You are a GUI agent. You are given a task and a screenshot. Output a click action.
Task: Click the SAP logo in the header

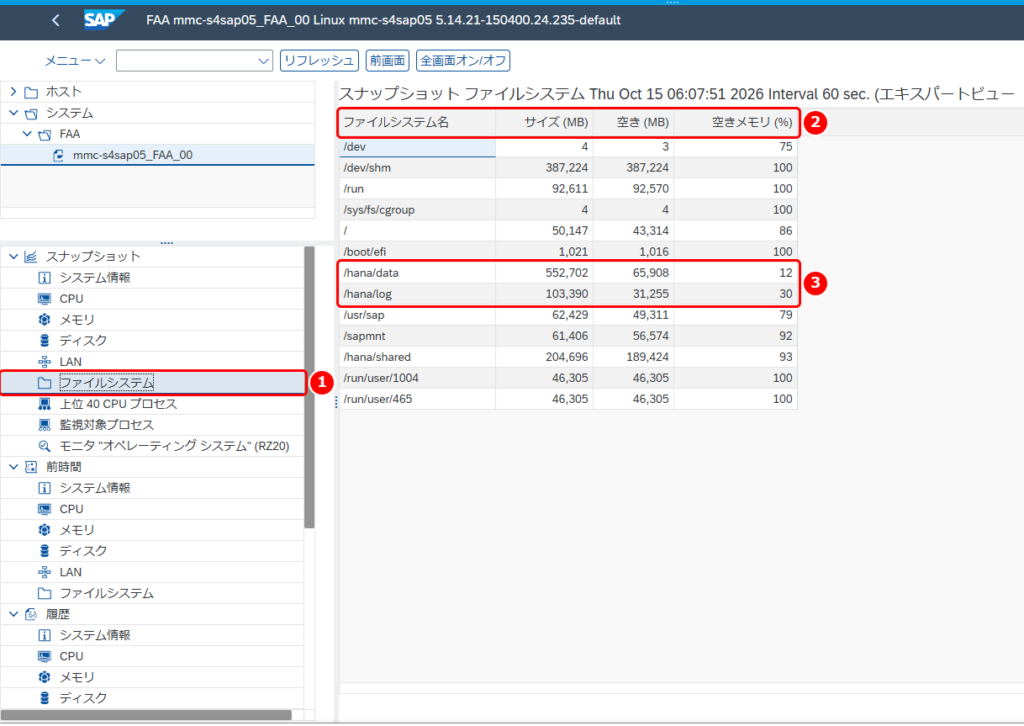click(103, 20)
